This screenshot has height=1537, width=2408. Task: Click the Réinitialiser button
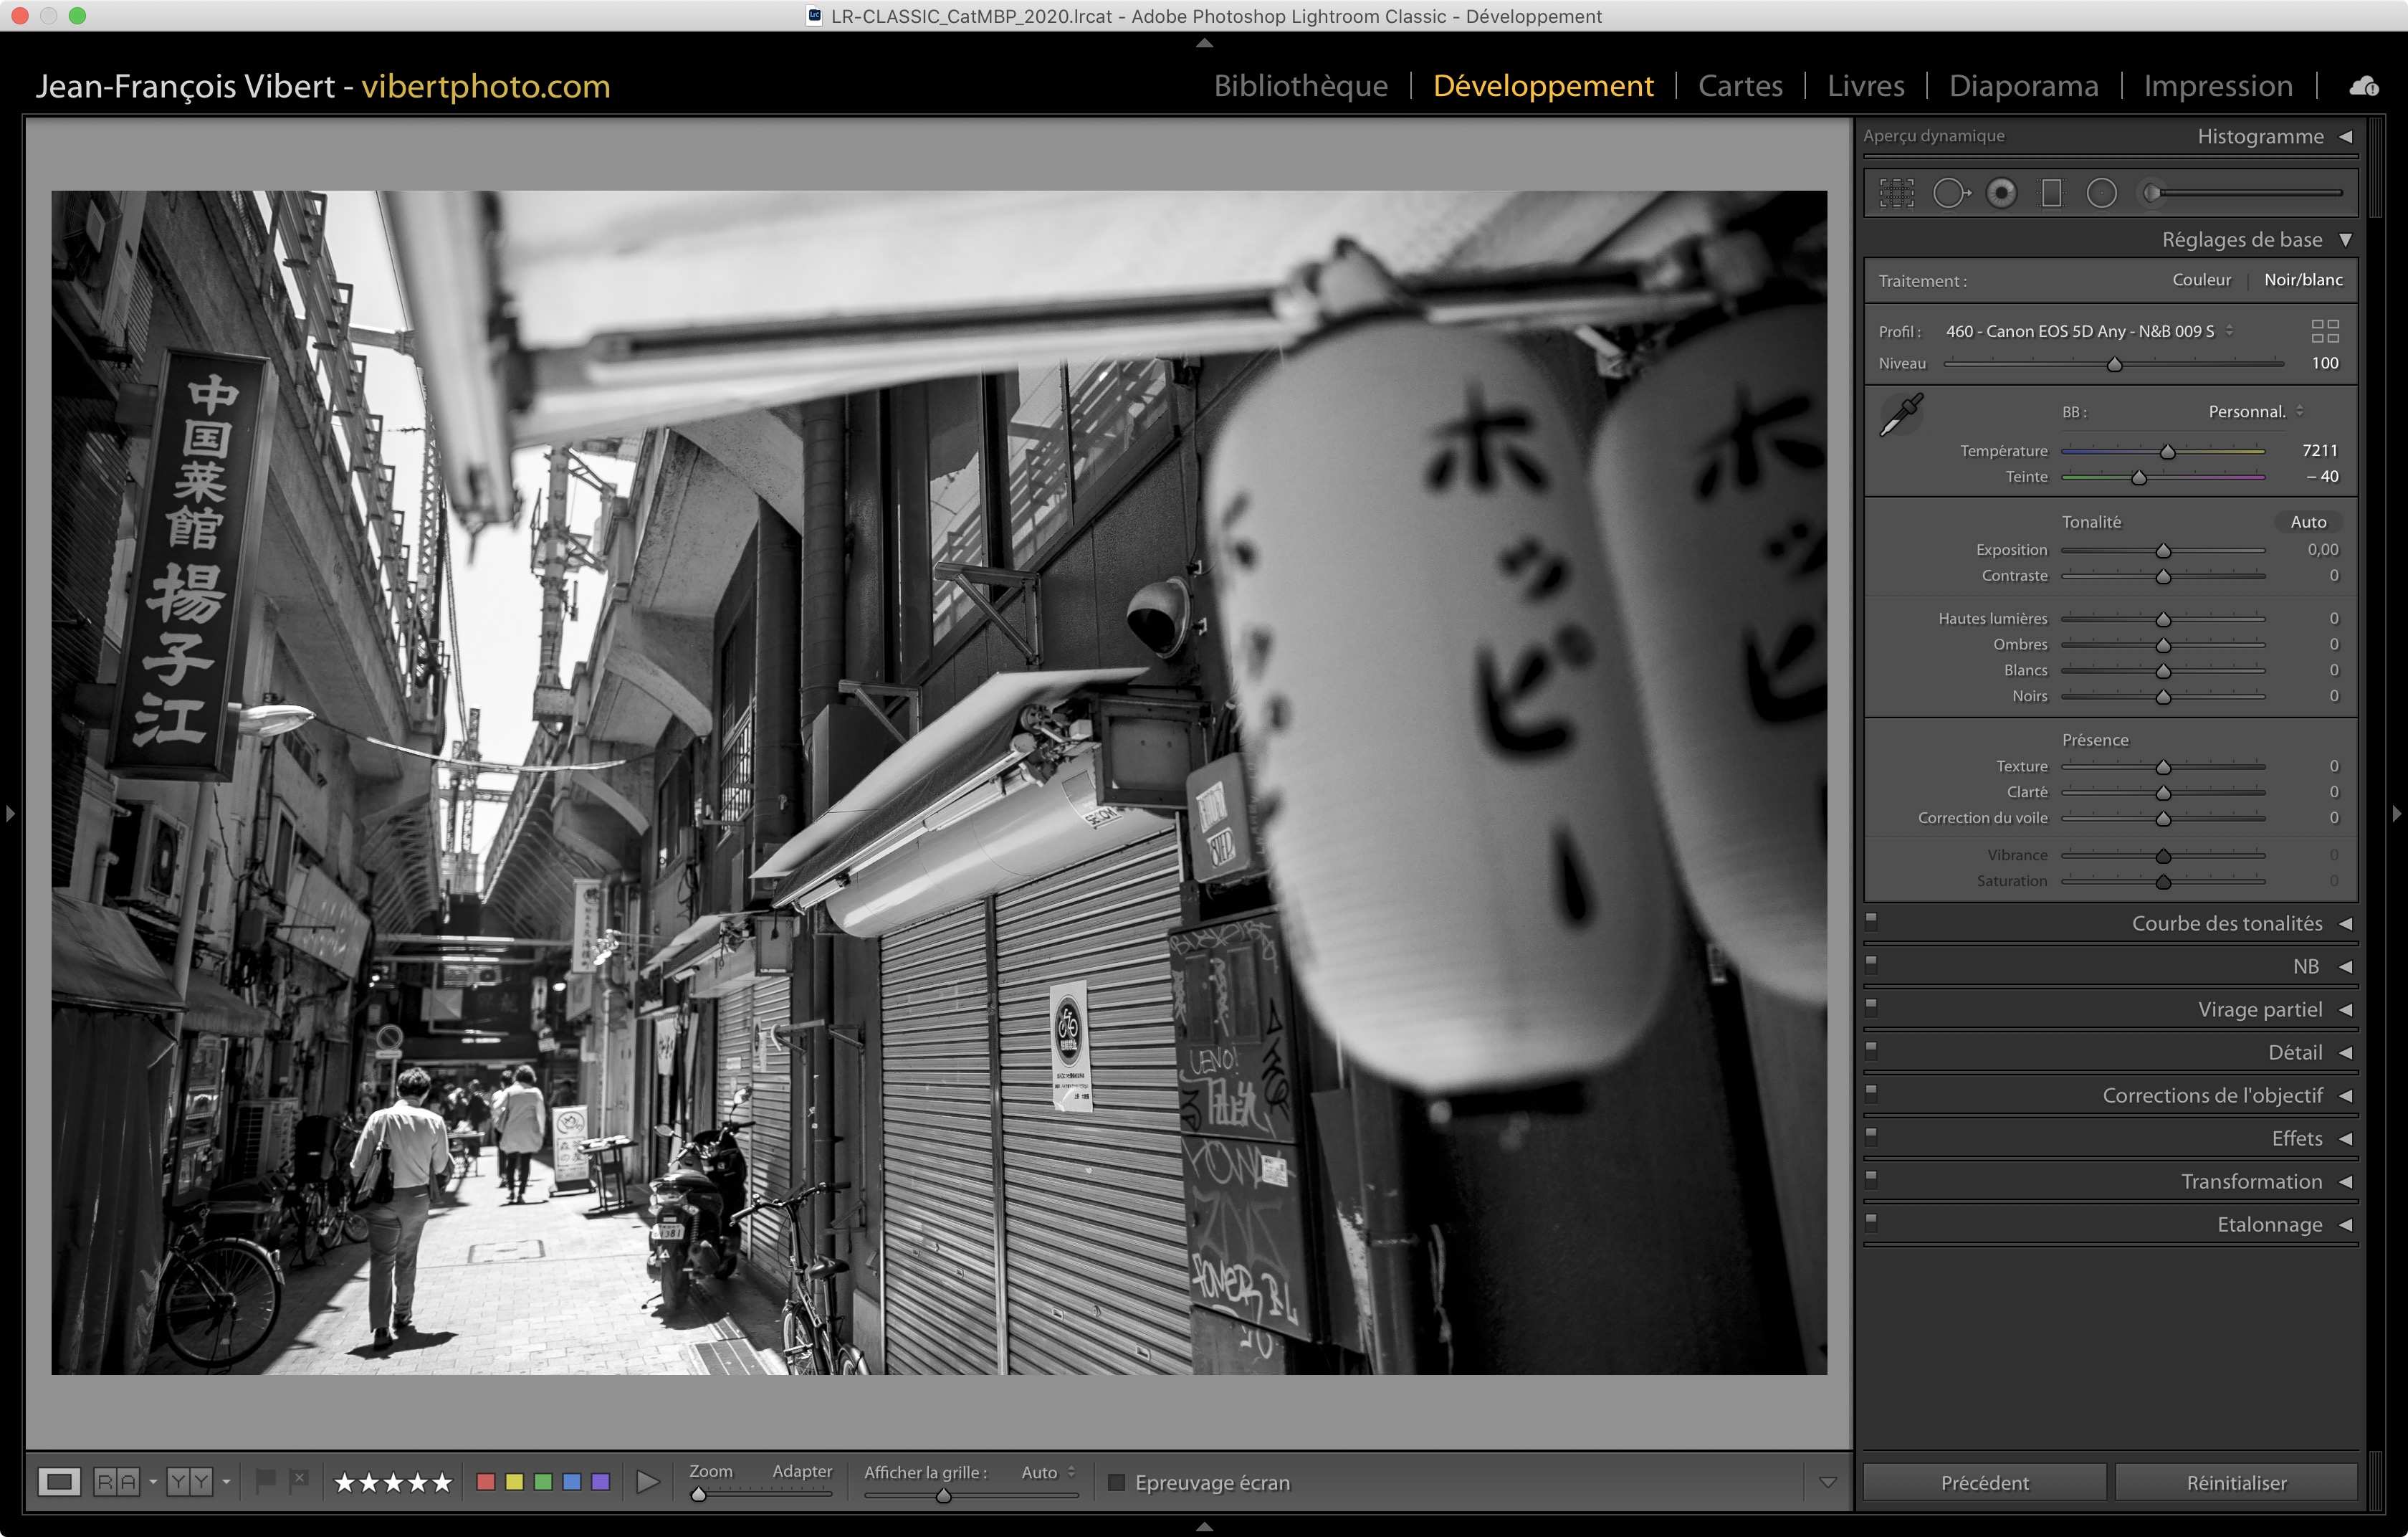point(2235,1482)
